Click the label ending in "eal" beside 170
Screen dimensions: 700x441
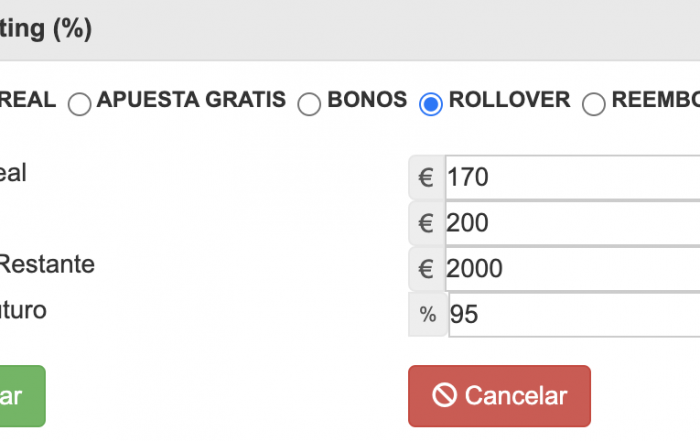(13, 173)
